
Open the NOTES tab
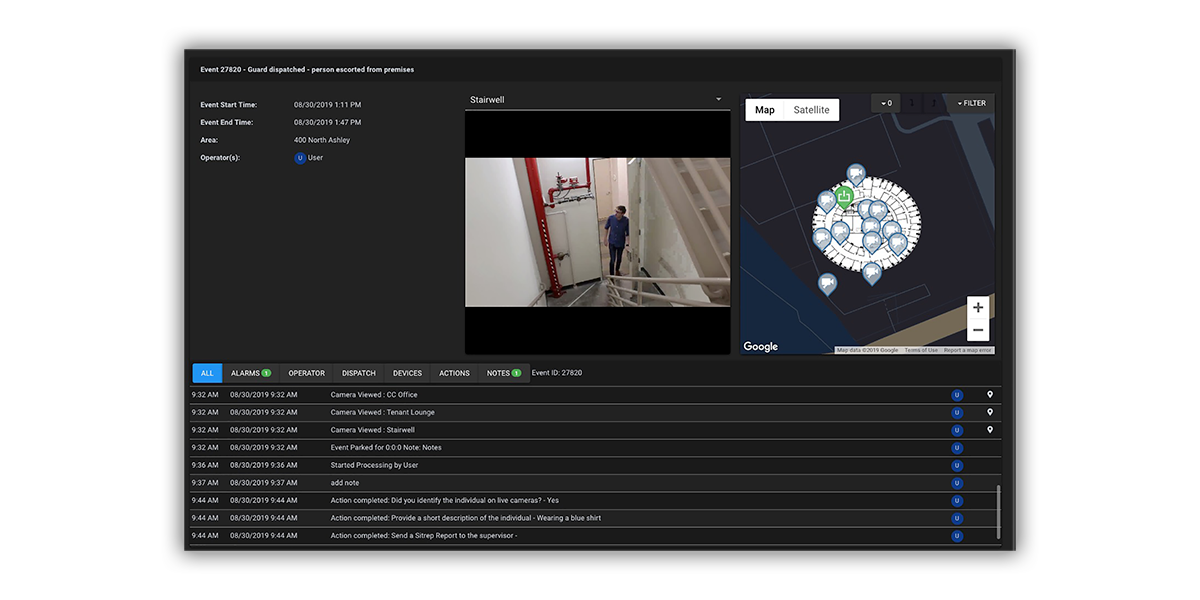pyautogui.click(x=504, y=373)
